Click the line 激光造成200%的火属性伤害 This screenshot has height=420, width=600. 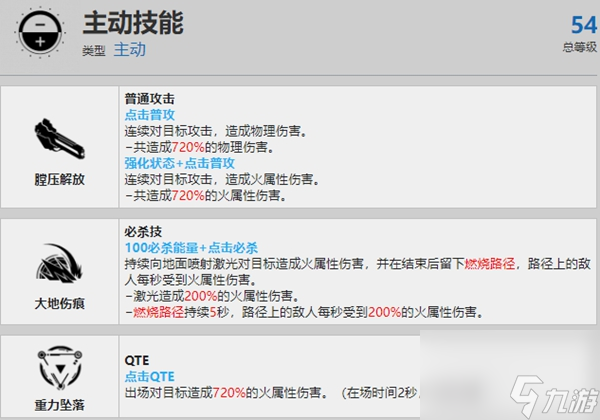(x=212, y=296)
